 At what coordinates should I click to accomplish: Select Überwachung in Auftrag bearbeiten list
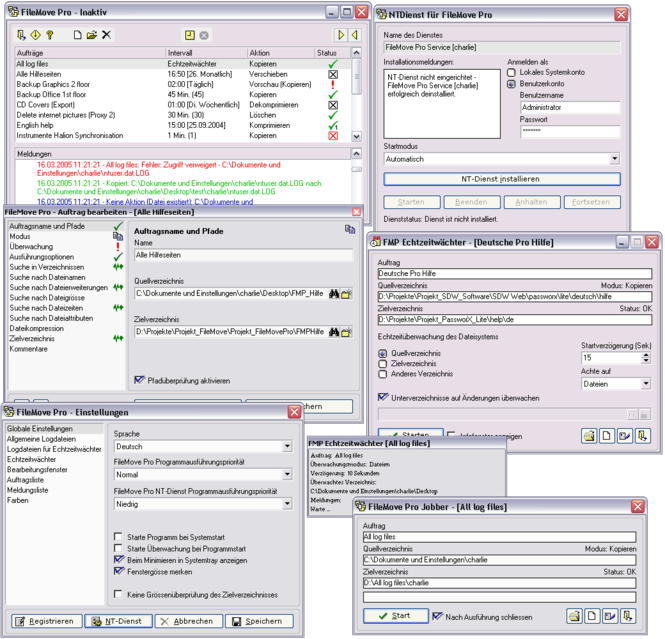pos(31,246)
